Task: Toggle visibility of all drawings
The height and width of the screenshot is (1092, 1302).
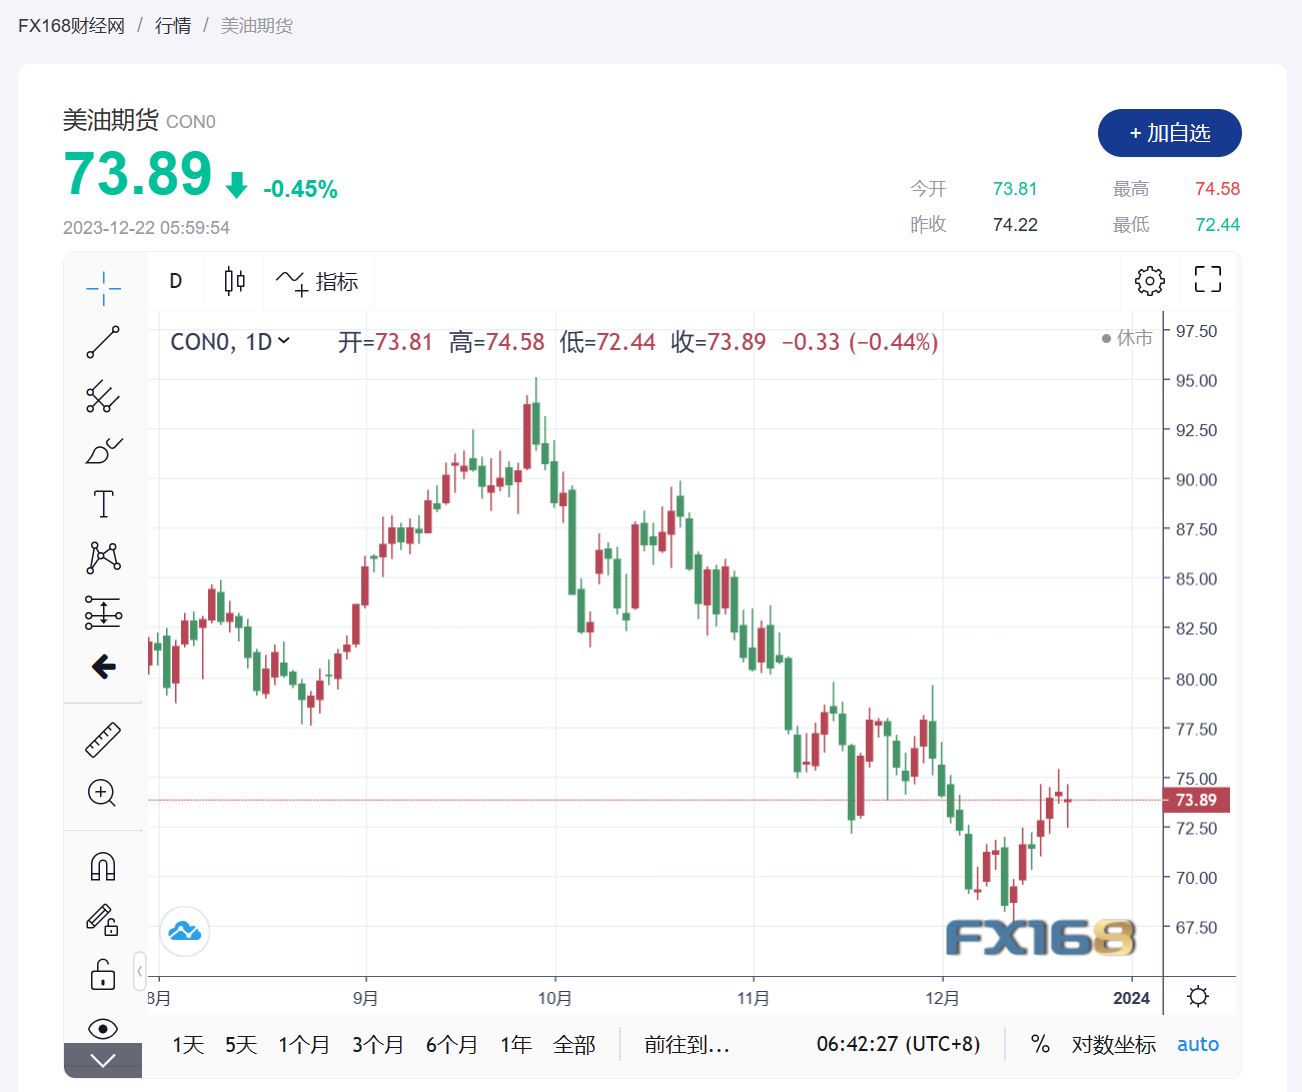Action: [x=103, y=1028]
